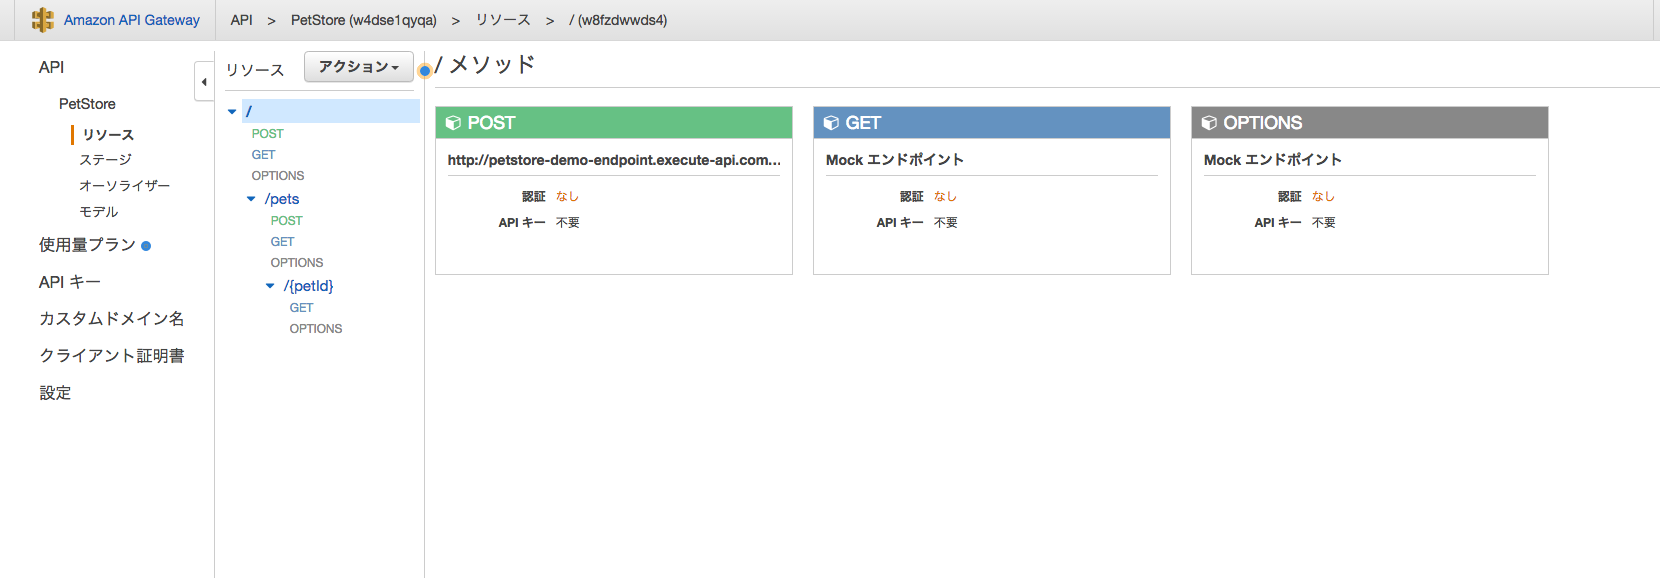Open PetStore API in sidebar
Image resolution: width=1660 pixels, height=578 pixels.
coord(87,104)
